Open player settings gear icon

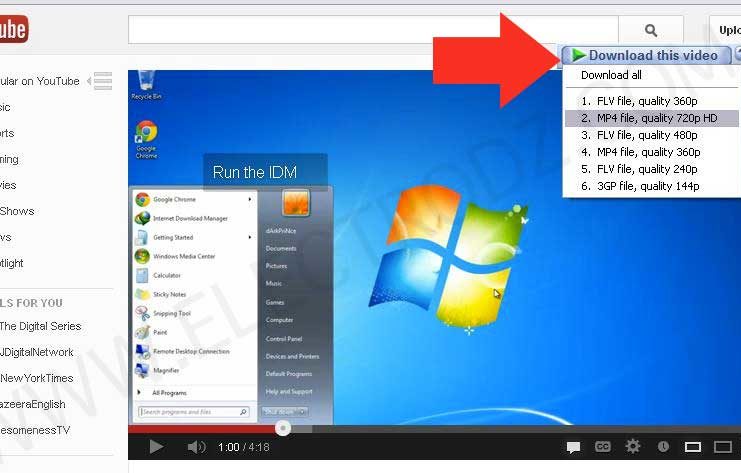tap(633, 446)
